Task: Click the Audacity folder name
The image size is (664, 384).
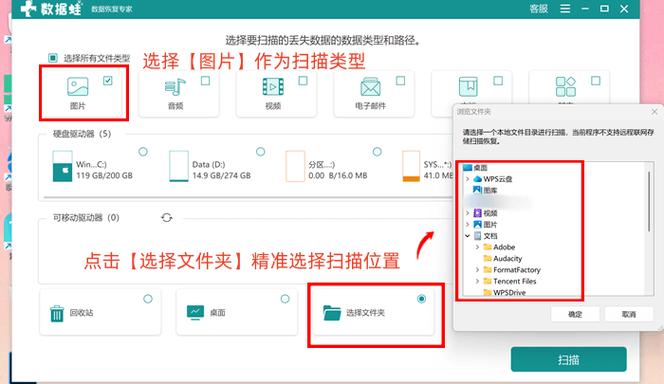Action: click(x=508, y=258)
